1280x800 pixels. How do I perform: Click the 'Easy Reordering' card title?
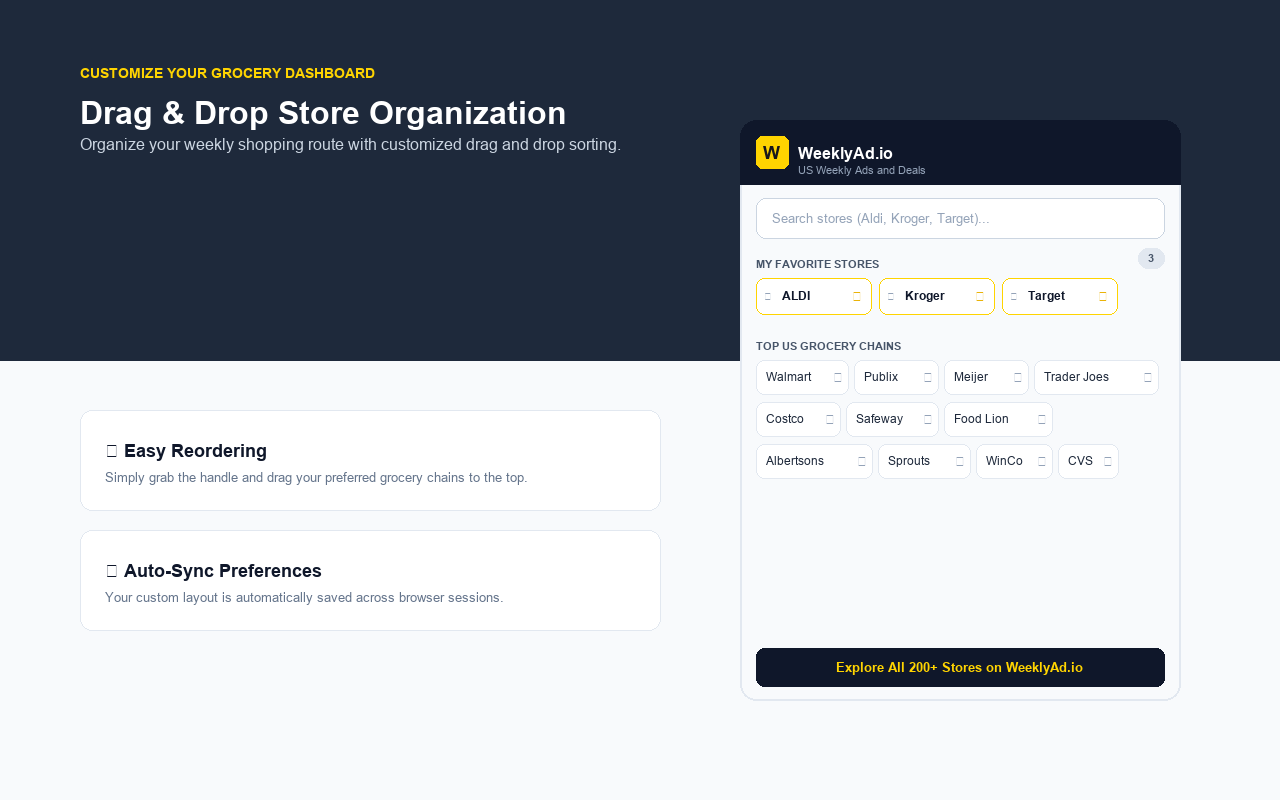(x=195, y=451)
